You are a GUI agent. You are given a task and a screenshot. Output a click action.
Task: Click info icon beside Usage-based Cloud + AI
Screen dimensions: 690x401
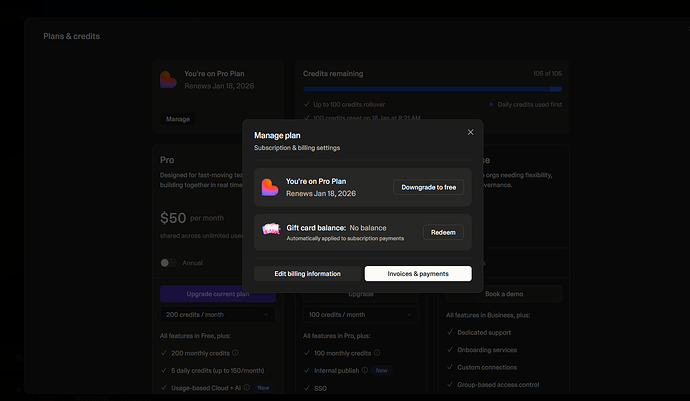pos(247,387)
